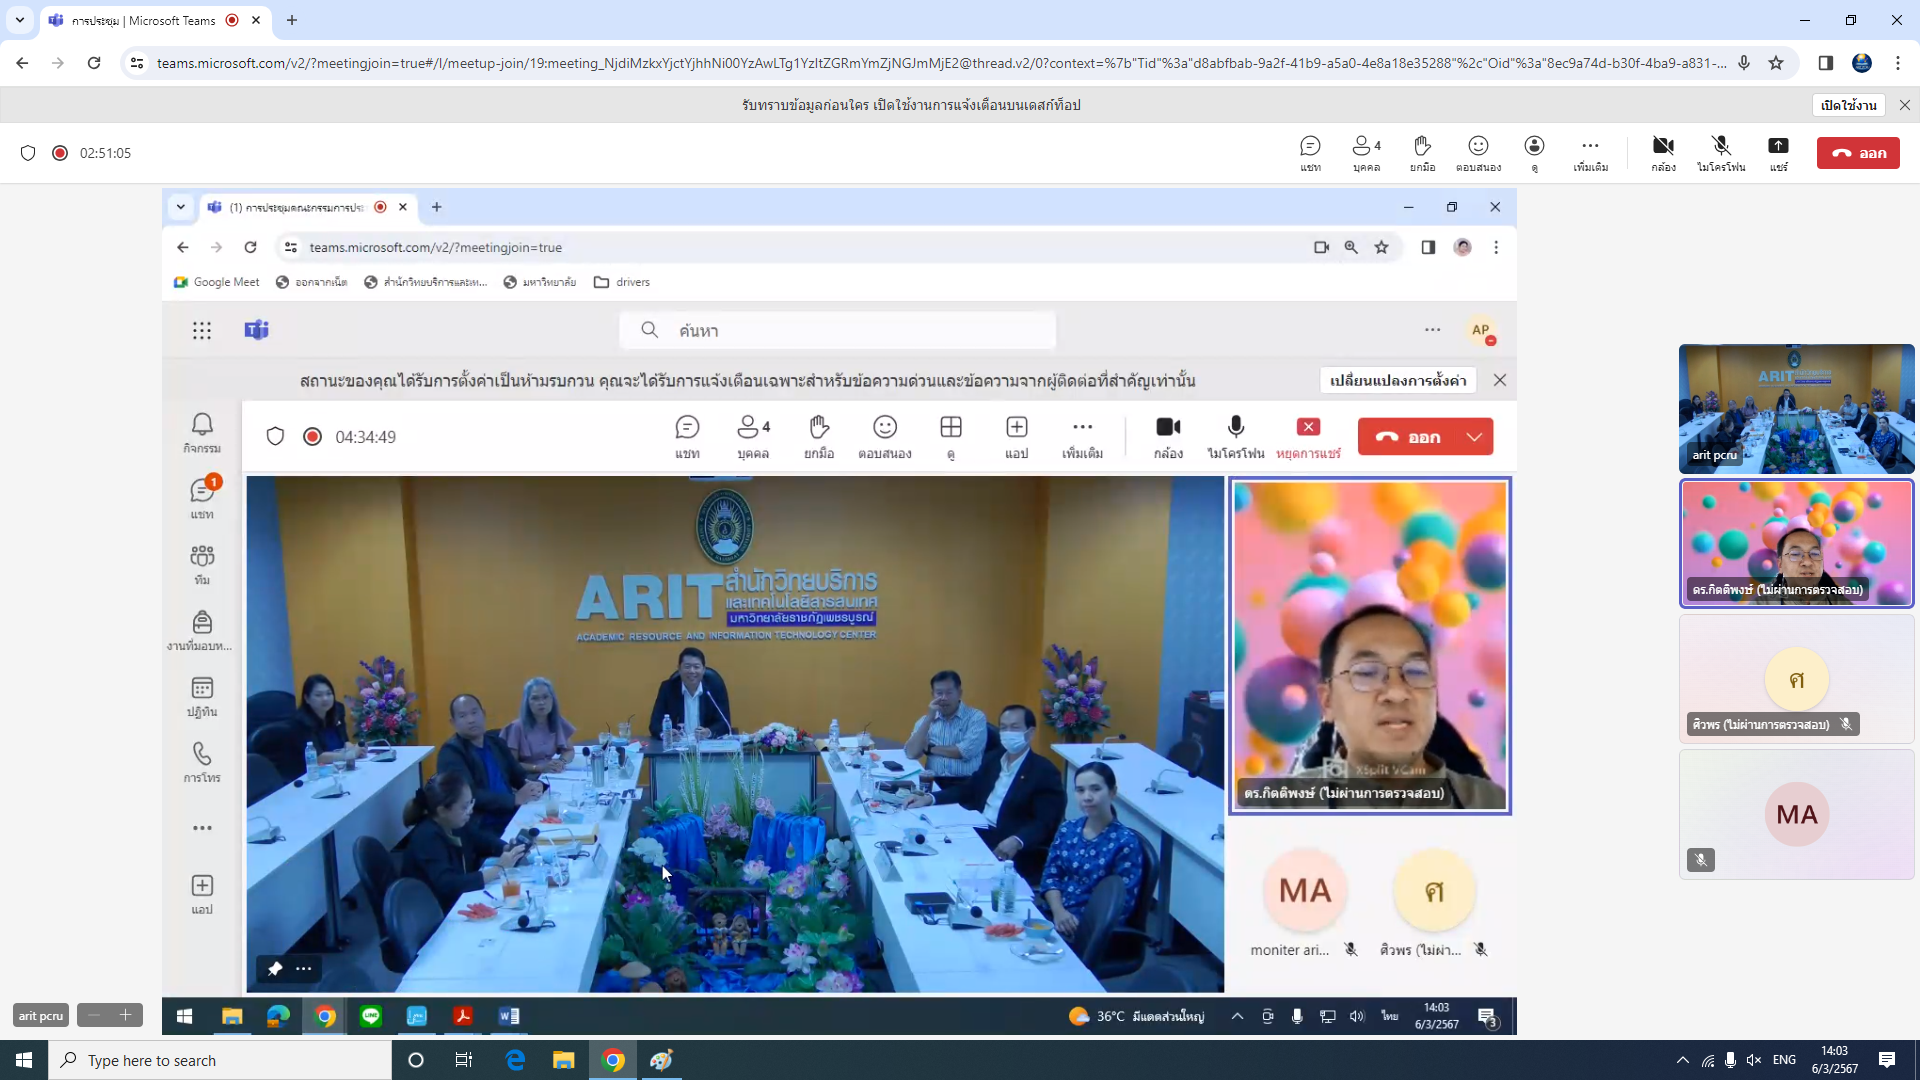
Task: Open Teams section in the sidebar
Action: 202,564
